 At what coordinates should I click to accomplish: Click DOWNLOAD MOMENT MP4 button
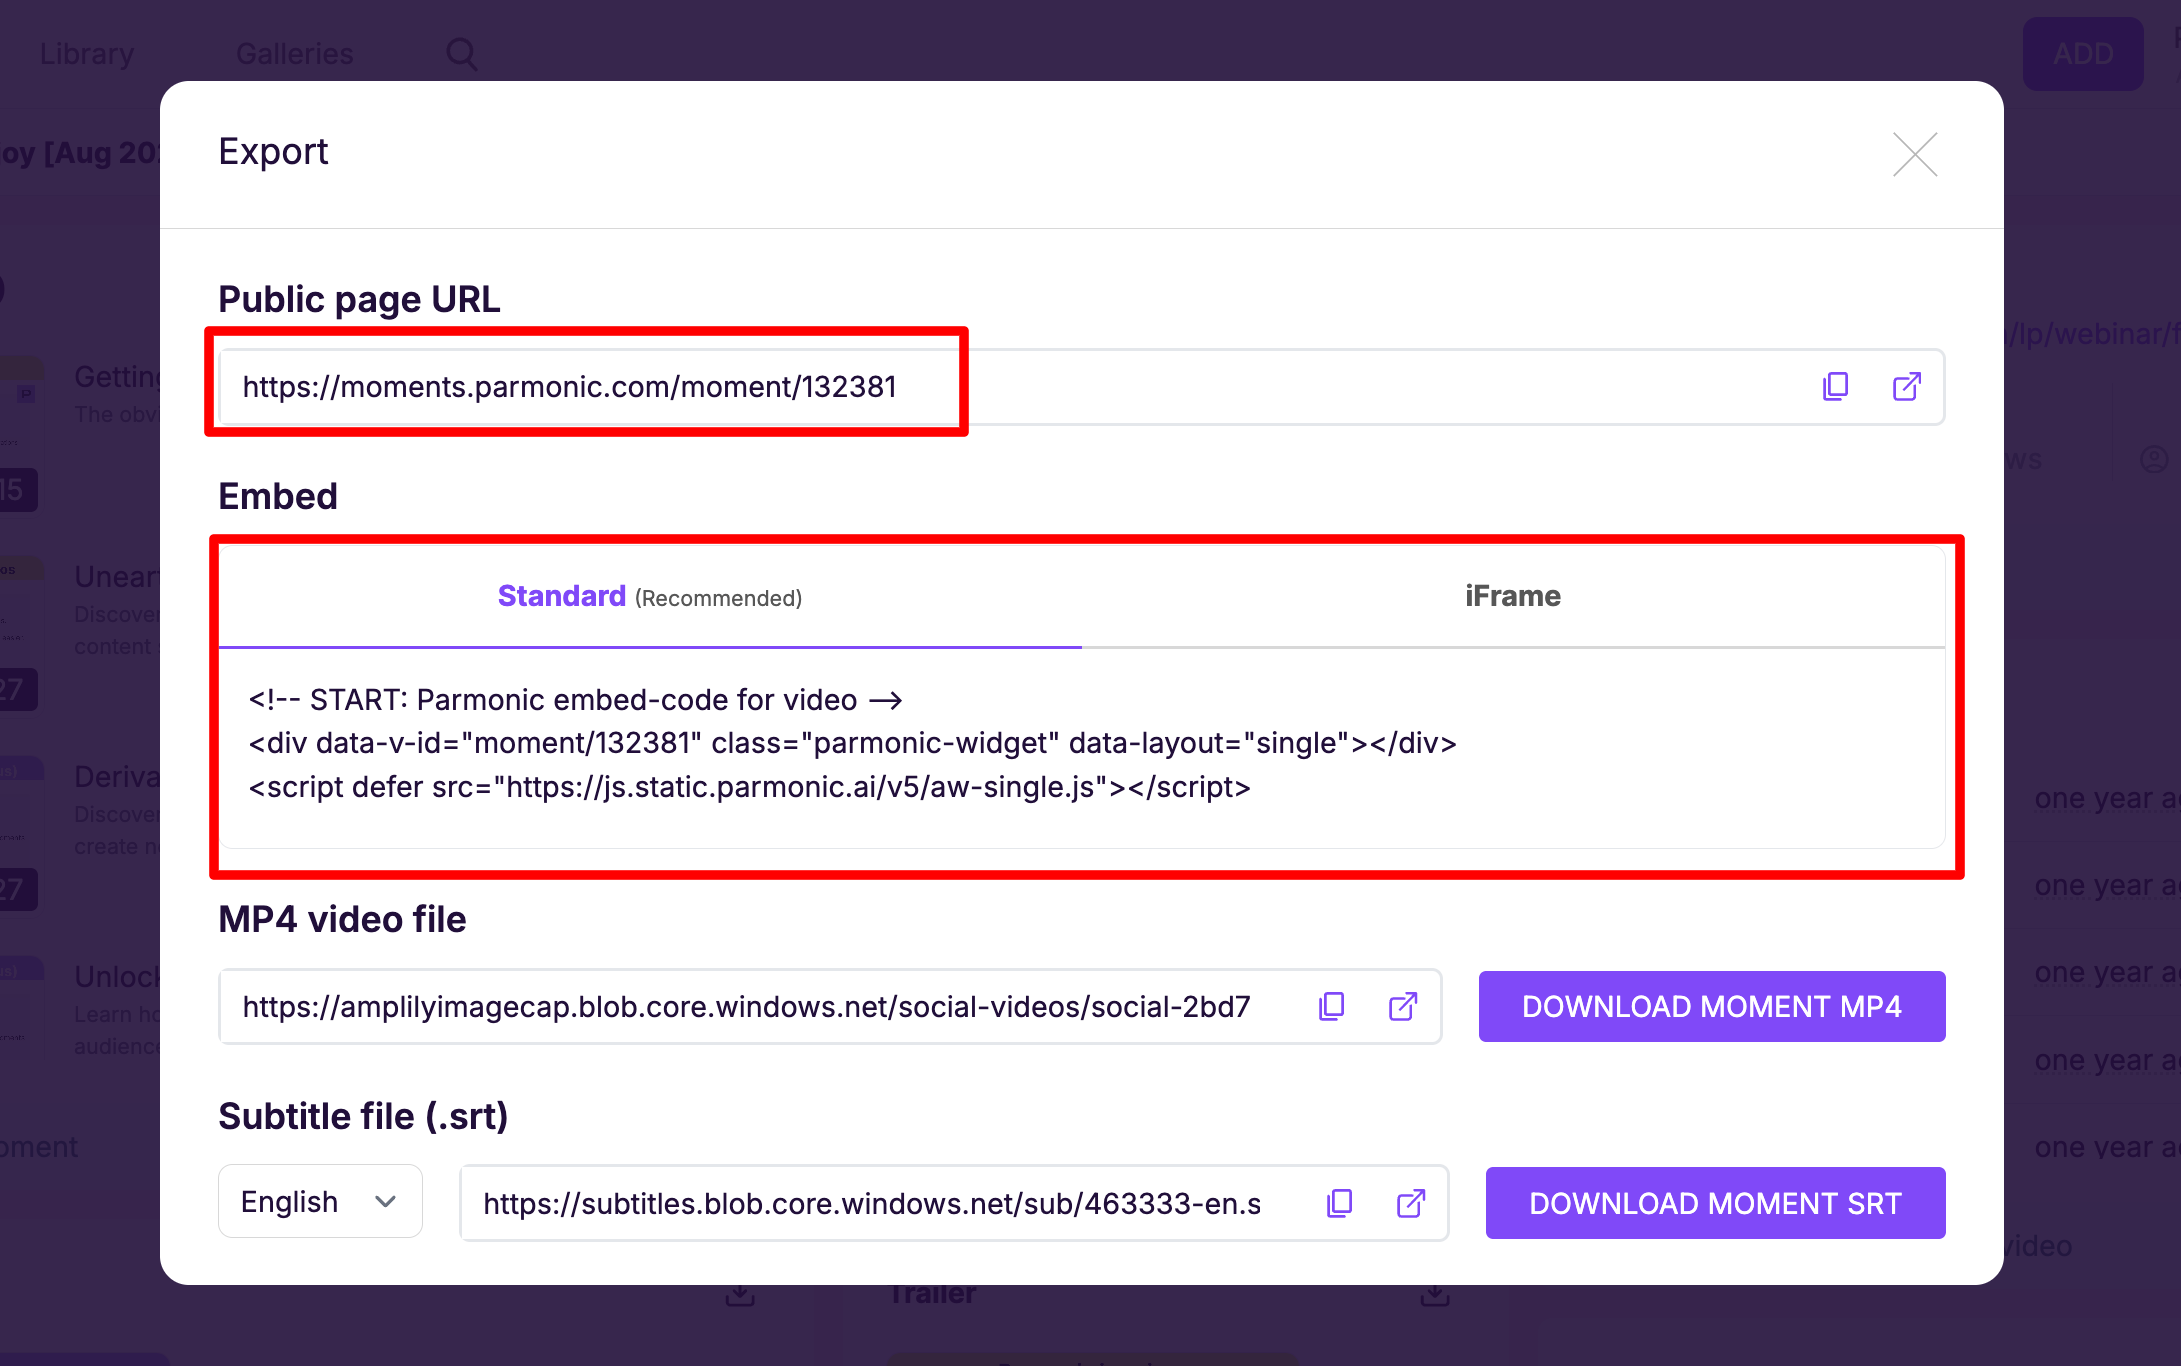tap(1712, 1007)
